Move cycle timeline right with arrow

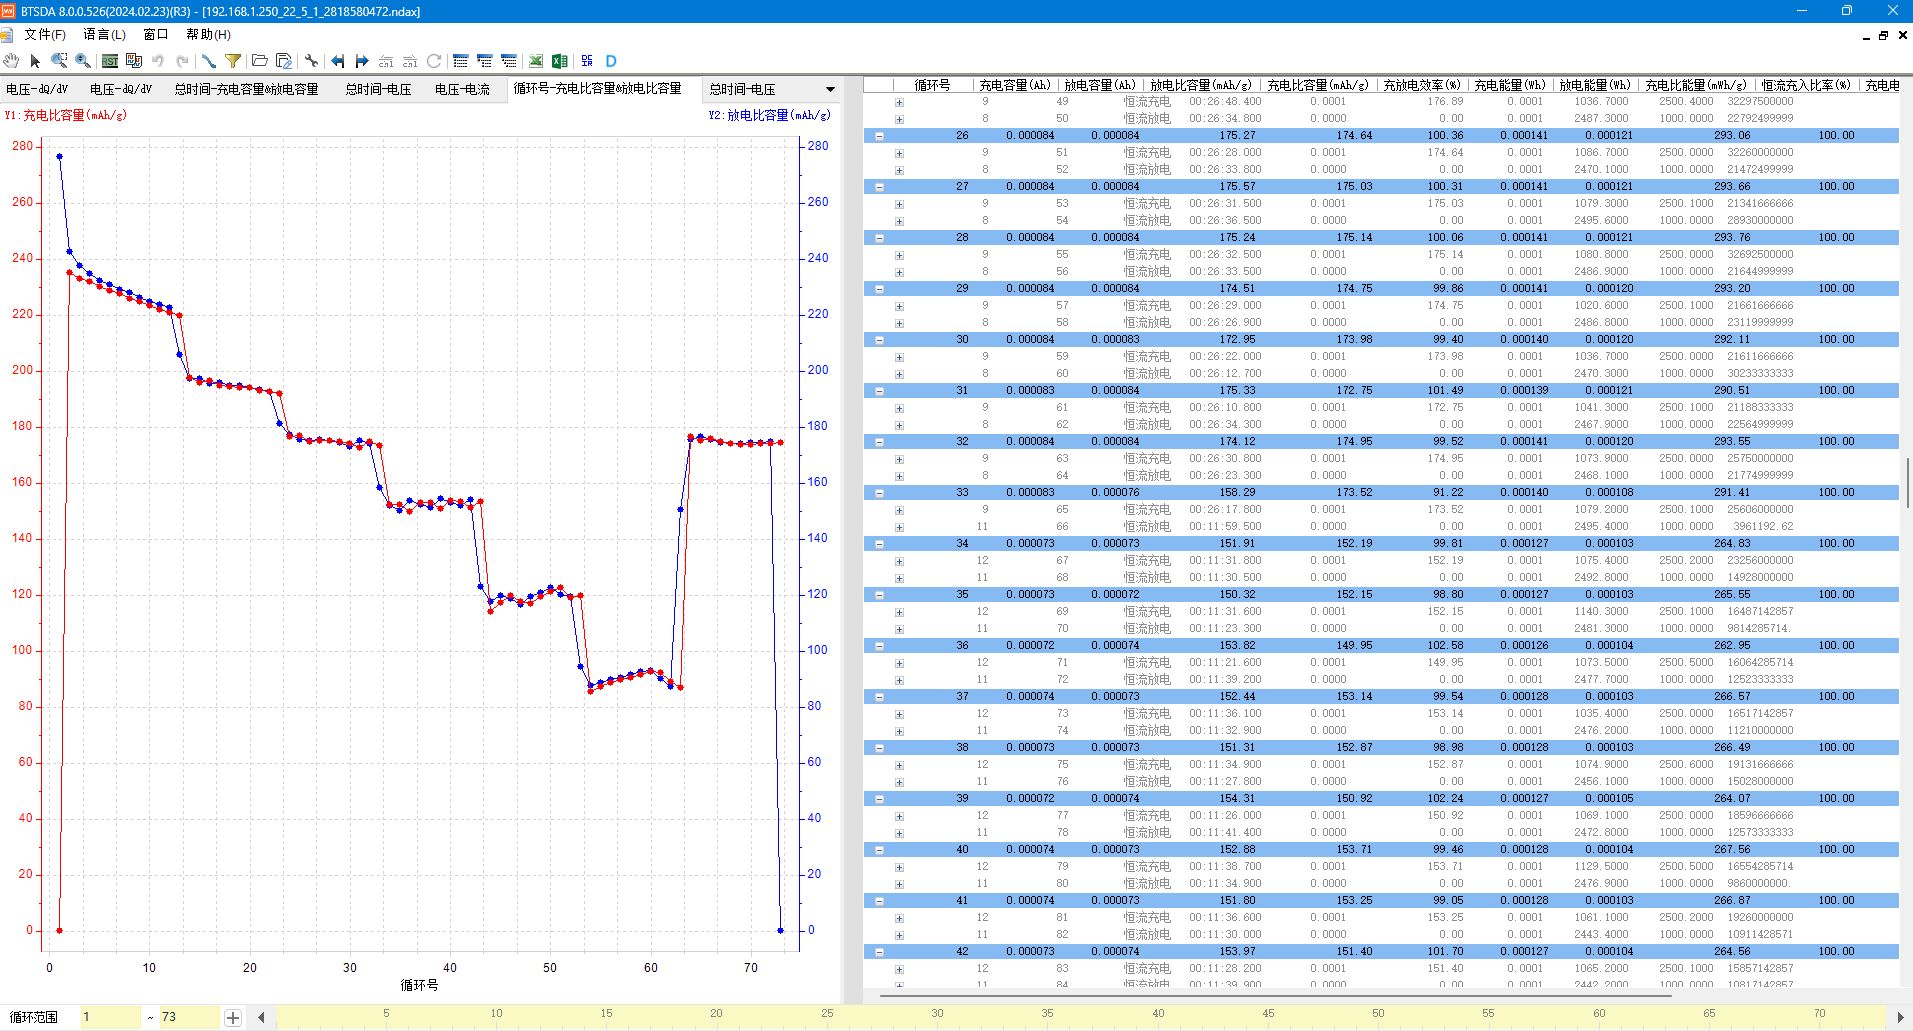tap(1899, 1018)
